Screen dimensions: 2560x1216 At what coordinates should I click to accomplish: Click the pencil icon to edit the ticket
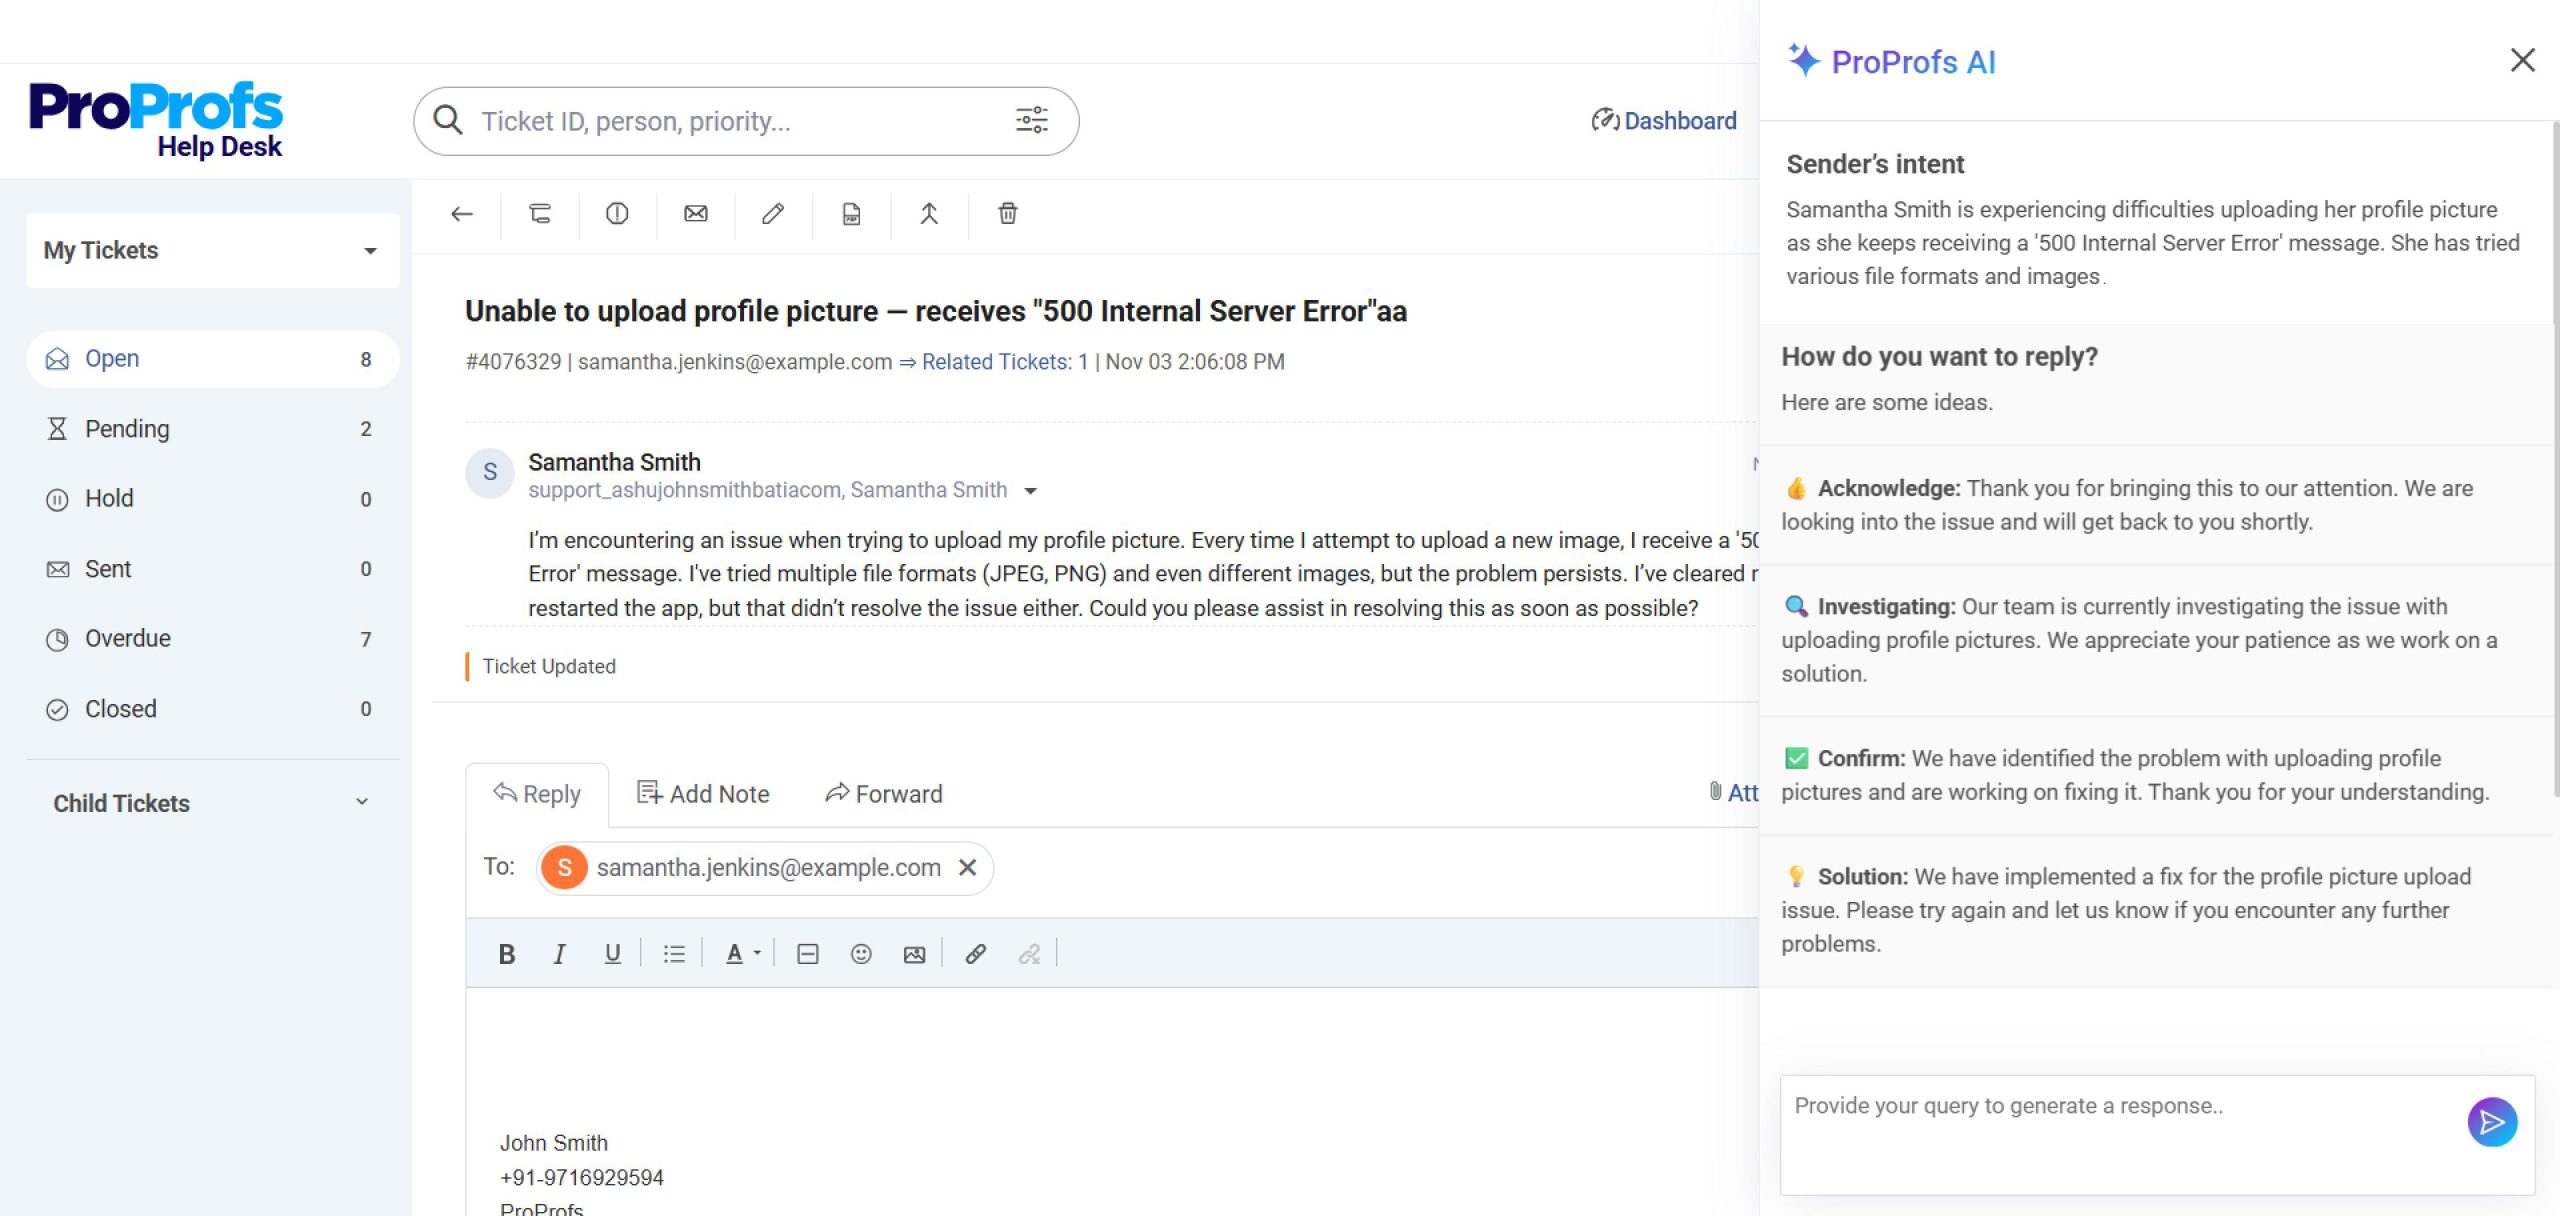coord(773,214)
